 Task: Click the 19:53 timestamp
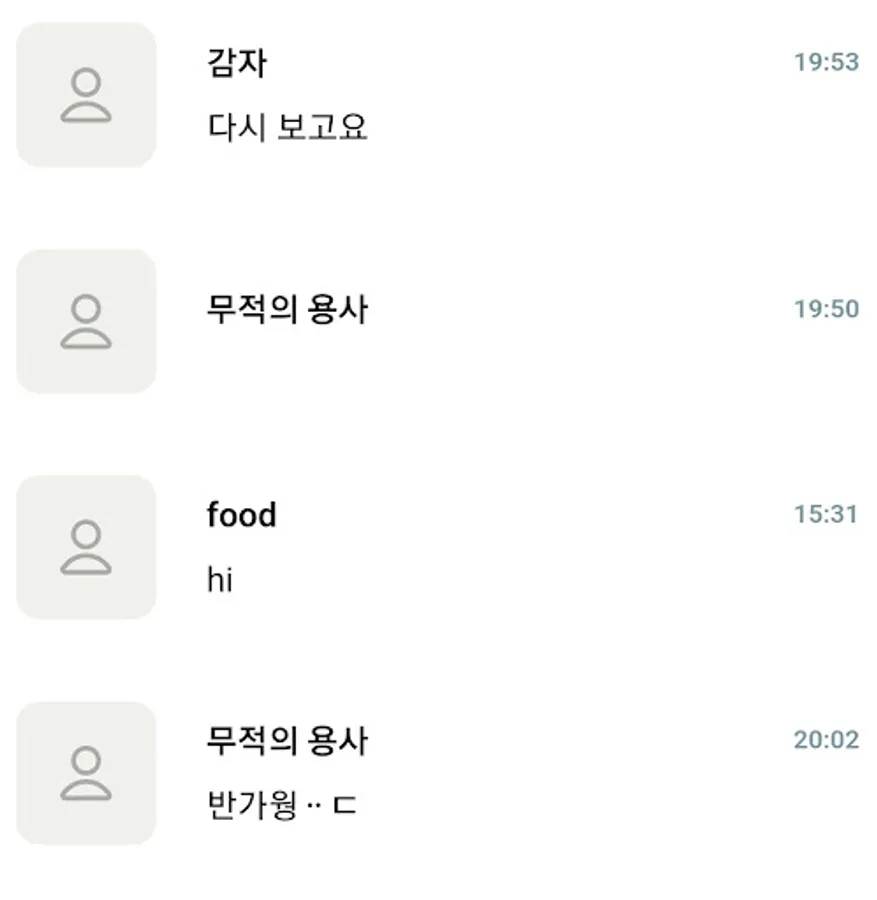(826, 62)
